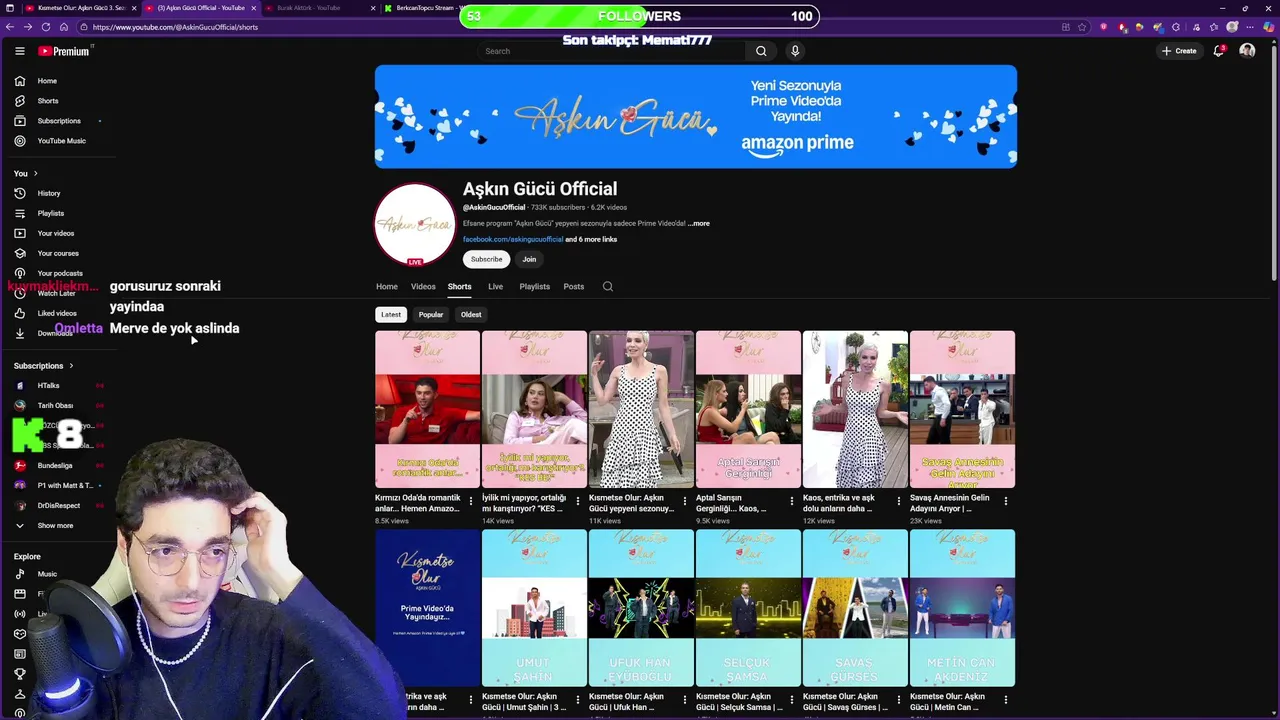1280x720 pixels.
Task: Switch to the channel Home tab
Action: [x=387, y=286]
